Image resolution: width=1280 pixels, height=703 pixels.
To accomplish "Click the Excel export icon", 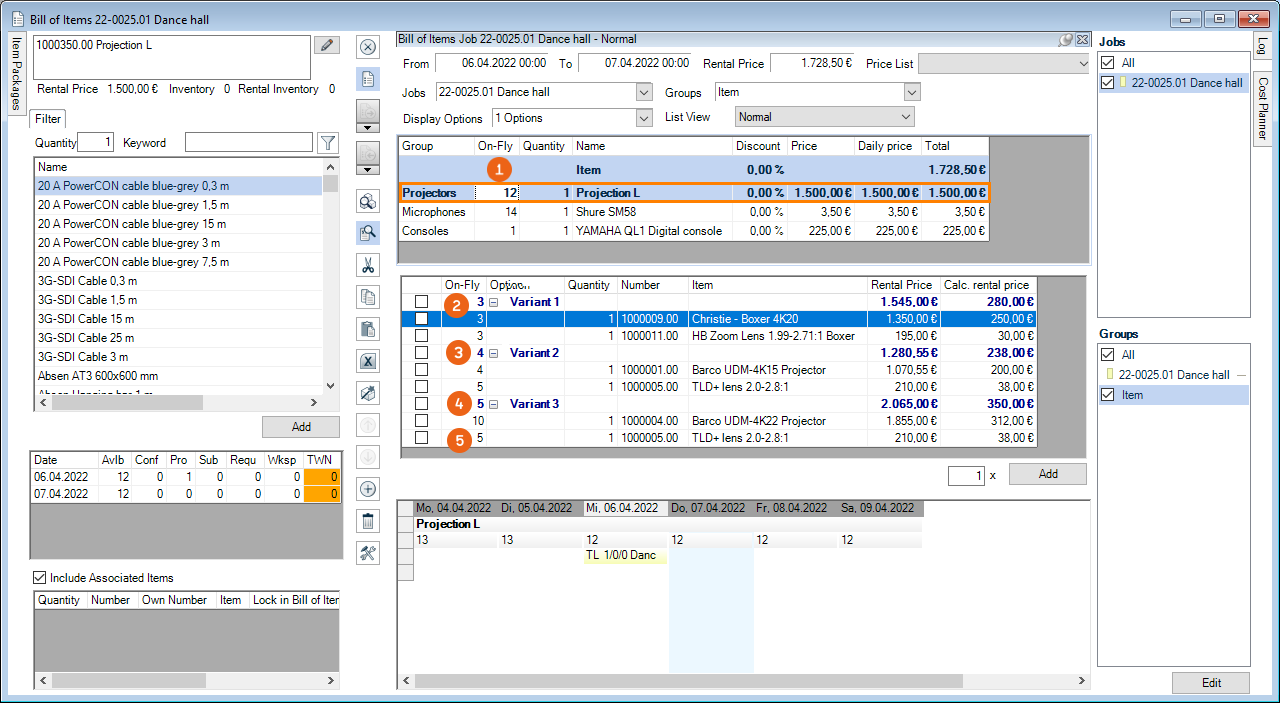I will (x=368, y=361).
